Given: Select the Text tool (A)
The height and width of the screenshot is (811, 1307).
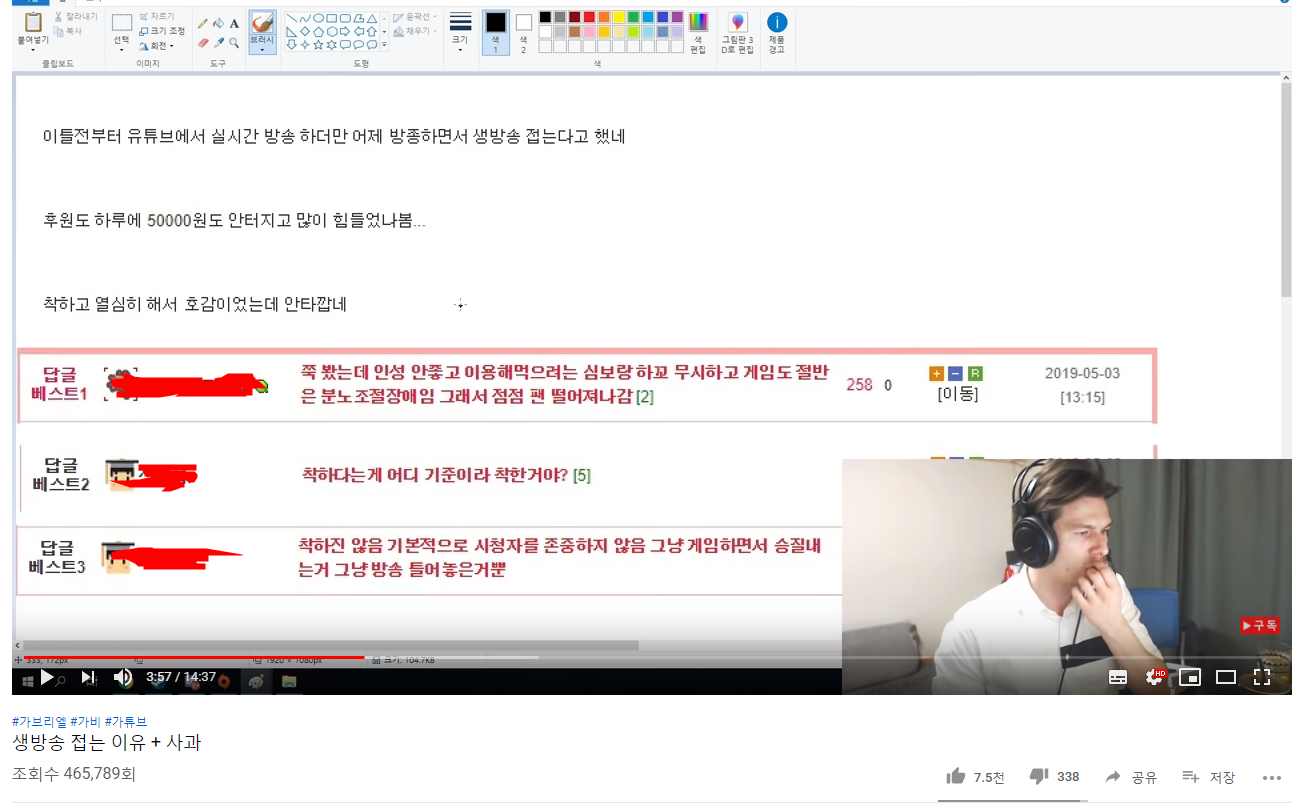Looking at the screenshot, I should 234,23.
